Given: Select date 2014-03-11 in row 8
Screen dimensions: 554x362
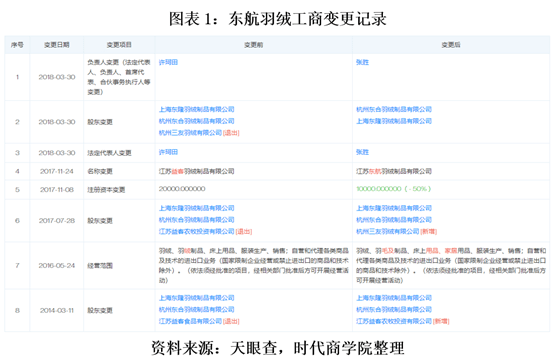Looking at the screenshot, I should [x=57, y=311].
